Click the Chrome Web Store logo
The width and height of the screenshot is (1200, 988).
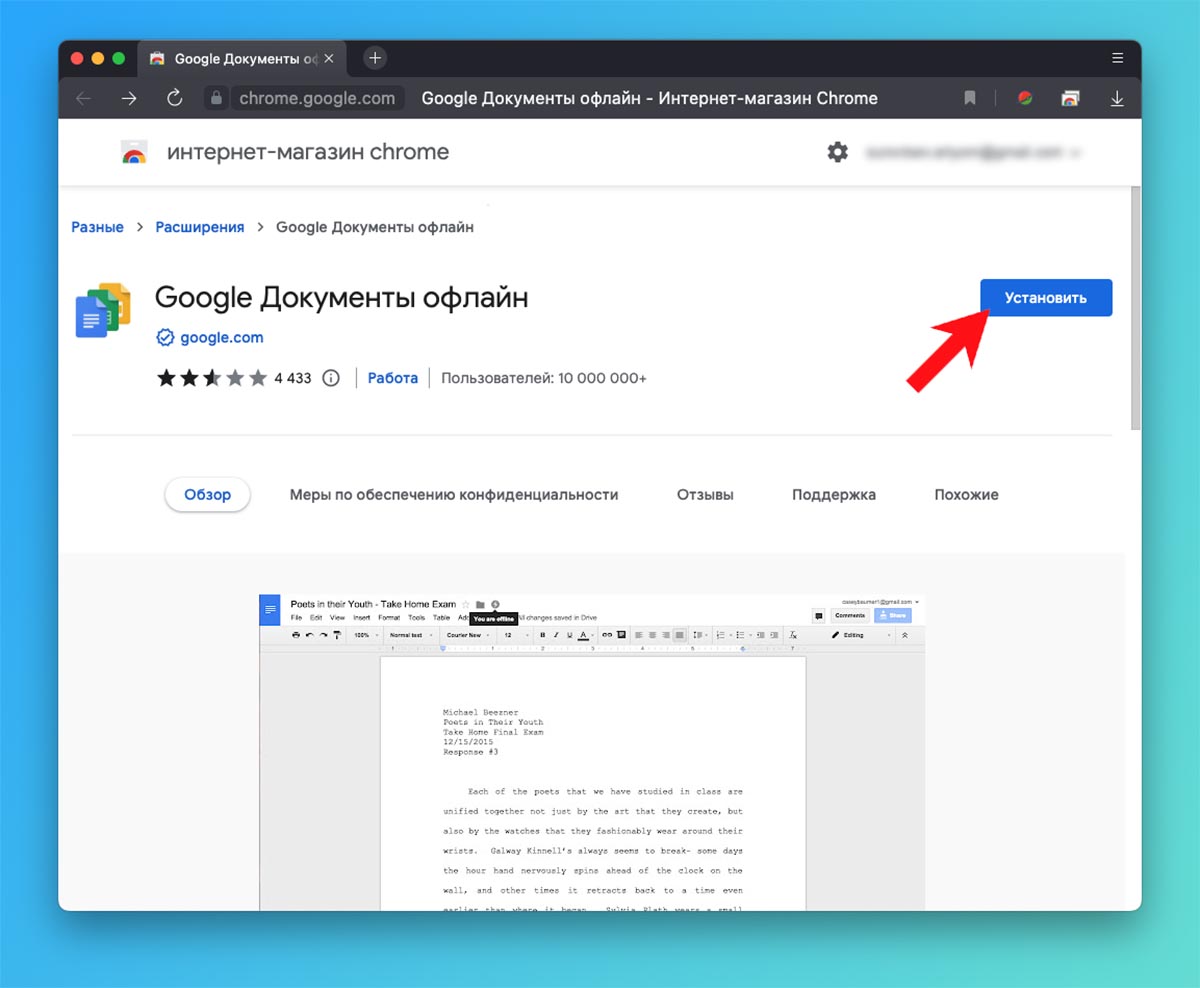tap(134, 153)
